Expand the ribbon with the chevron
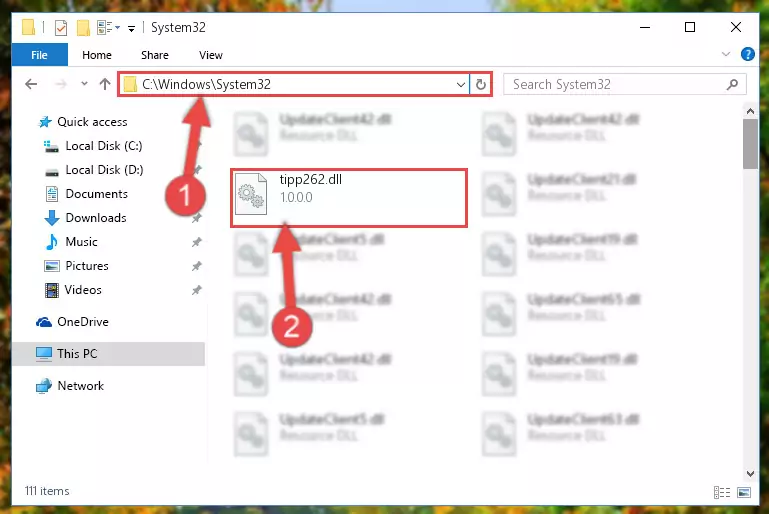 (x=726, y=54)
